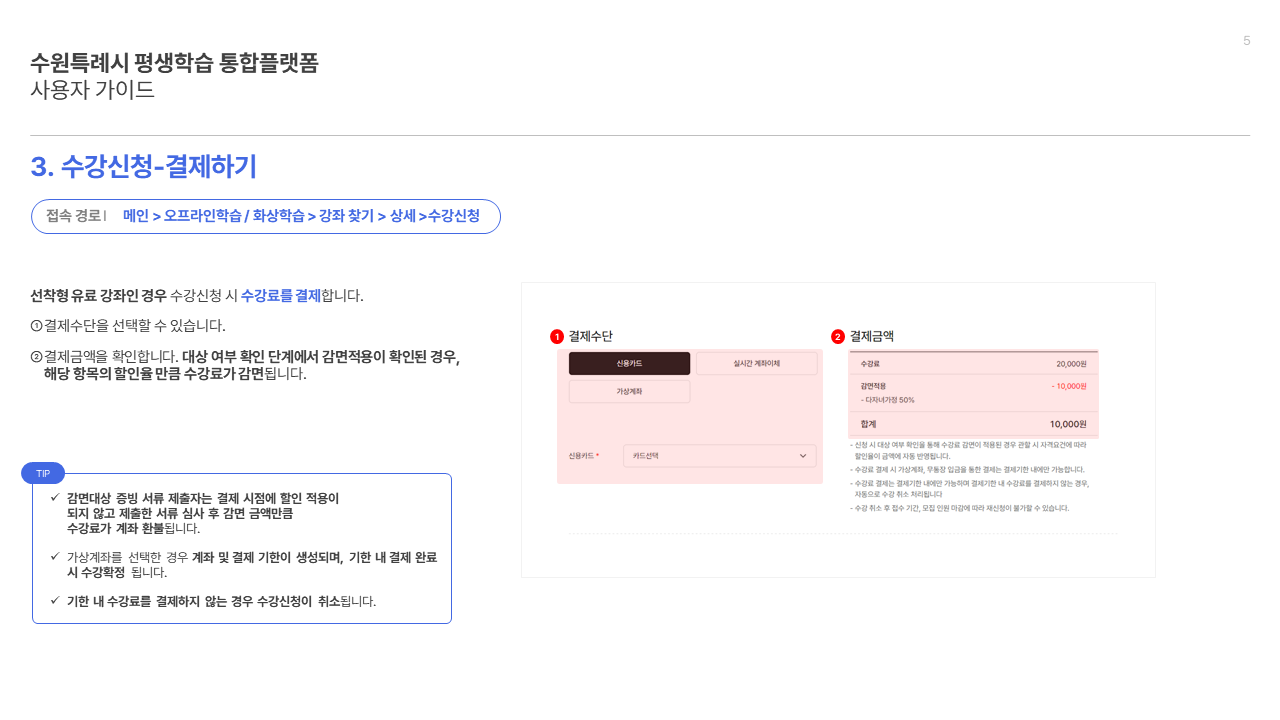Click the blue TIP badge
The width and height of the screenshot is (1280, 720).
(x=43, y=473)
